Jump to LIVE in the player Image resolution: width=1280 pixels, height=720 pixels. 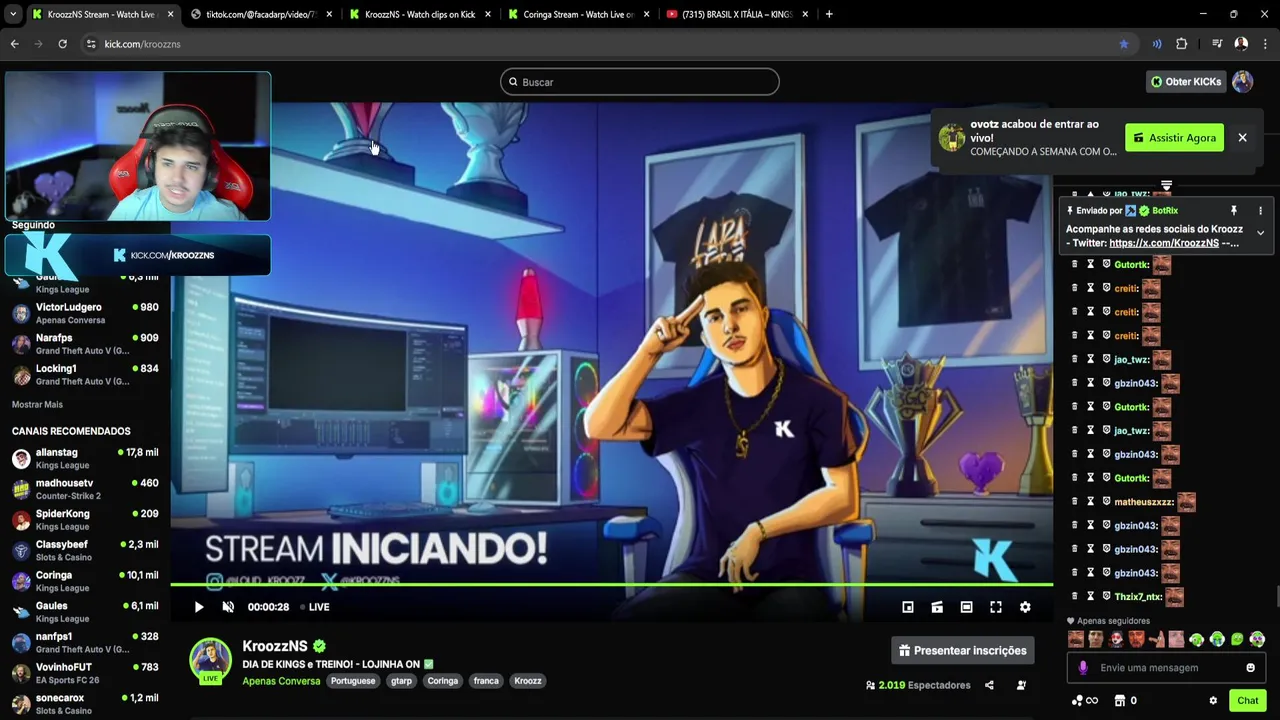pos(314,607)
